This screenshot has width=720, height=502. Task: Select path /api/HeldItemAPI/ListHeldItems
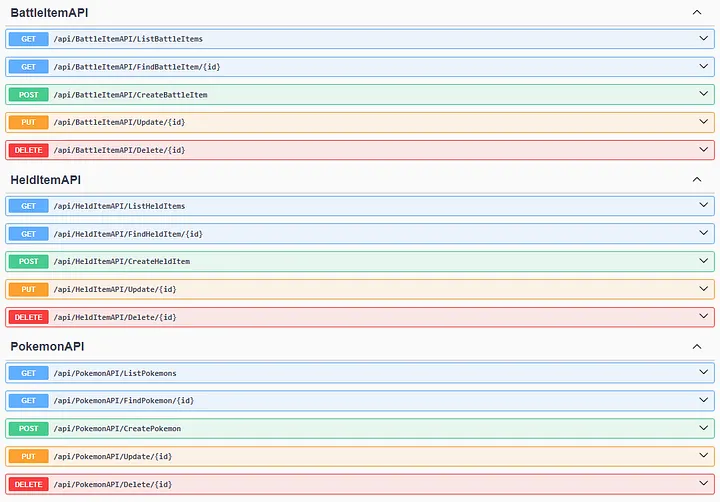(119, 206)
